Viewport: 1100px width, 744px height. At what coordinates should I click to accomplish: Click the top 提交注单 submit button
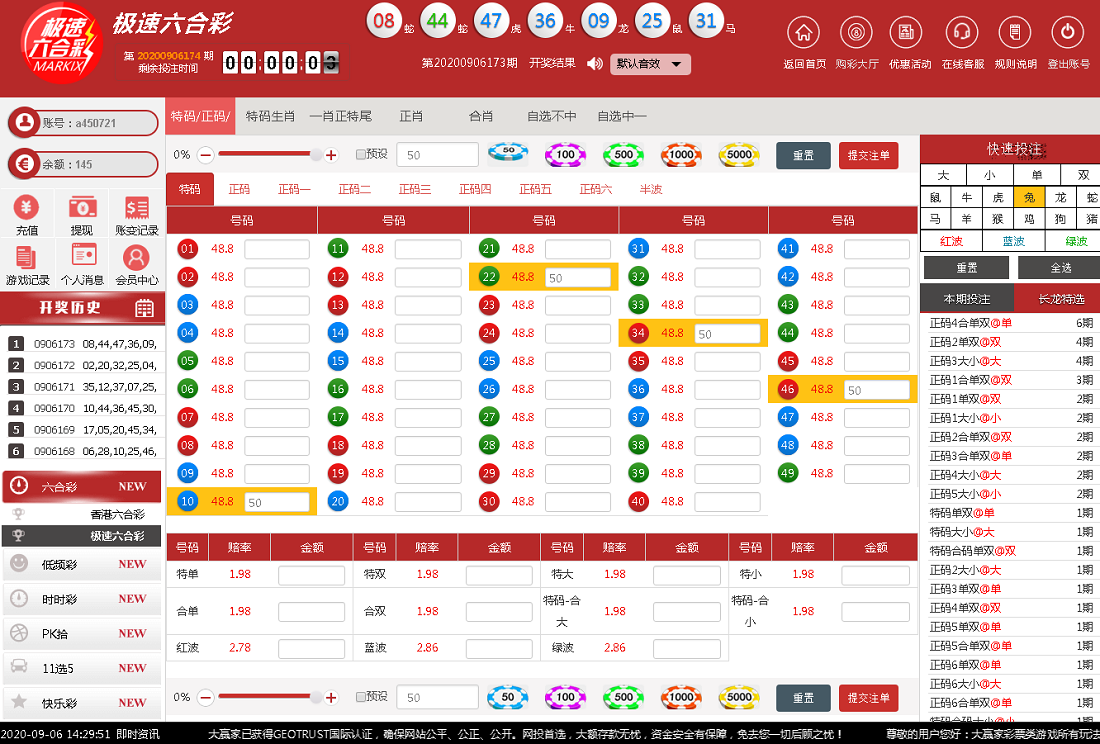pyautogui.click(x=868, y=155)
